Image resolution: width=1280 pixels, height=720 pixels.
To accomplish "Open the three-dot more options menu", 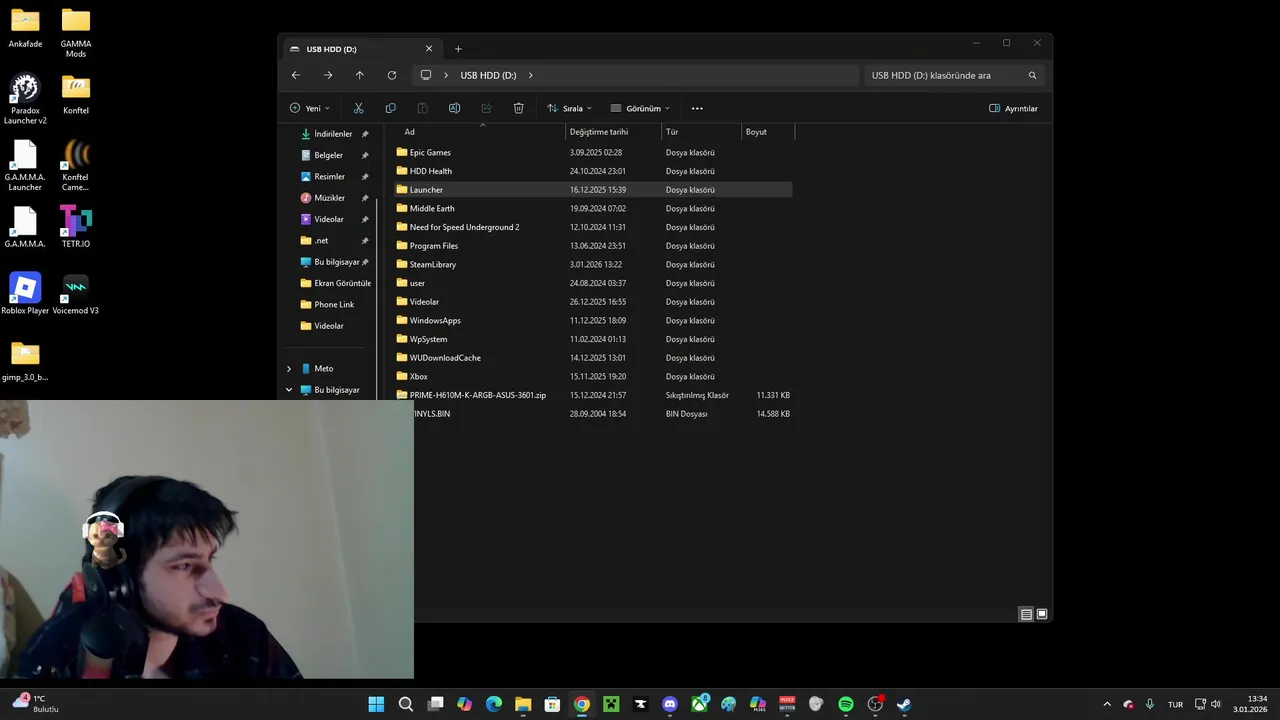I will (x=697, y=108).
